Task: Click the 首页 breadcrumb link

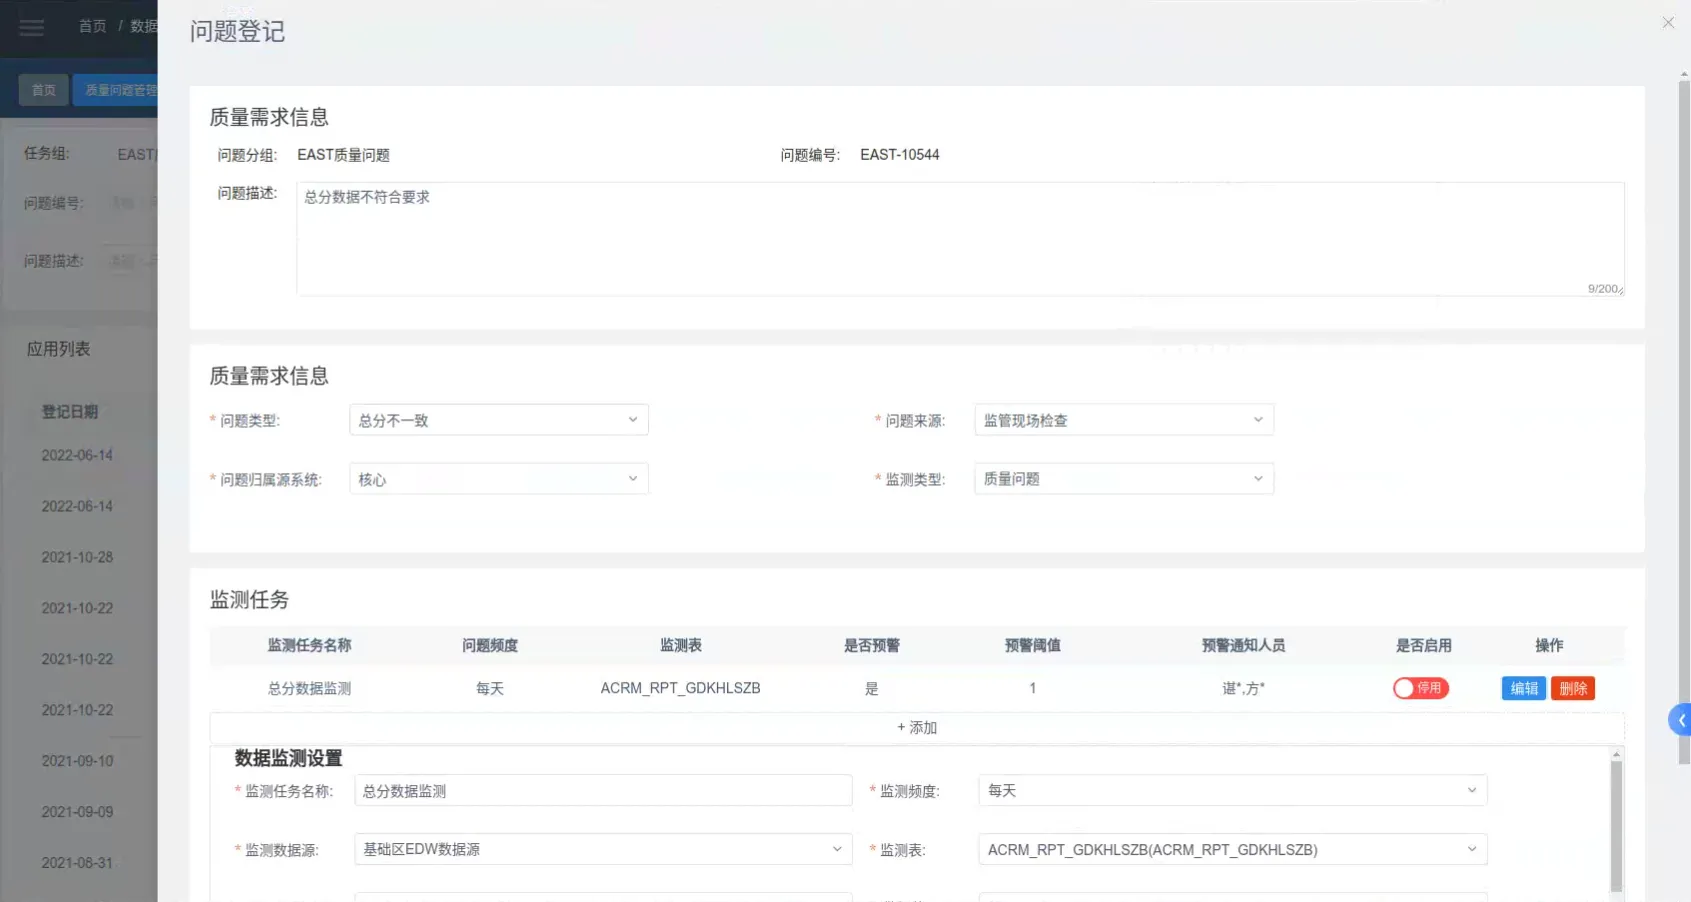Action: point(92,26)
